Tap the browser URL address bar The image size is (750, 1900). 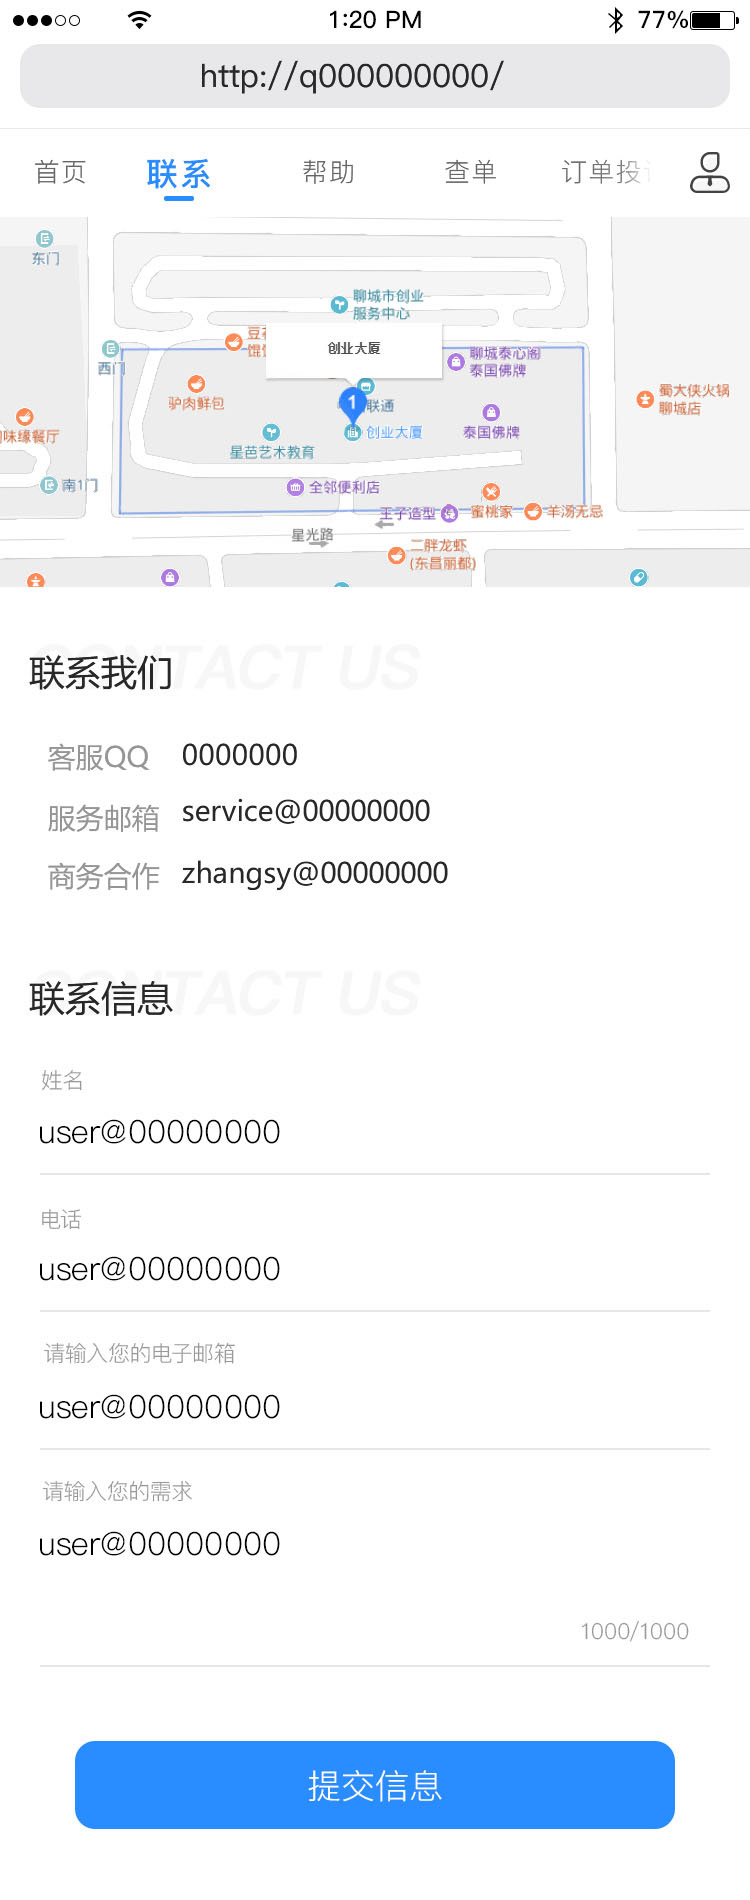375,76
